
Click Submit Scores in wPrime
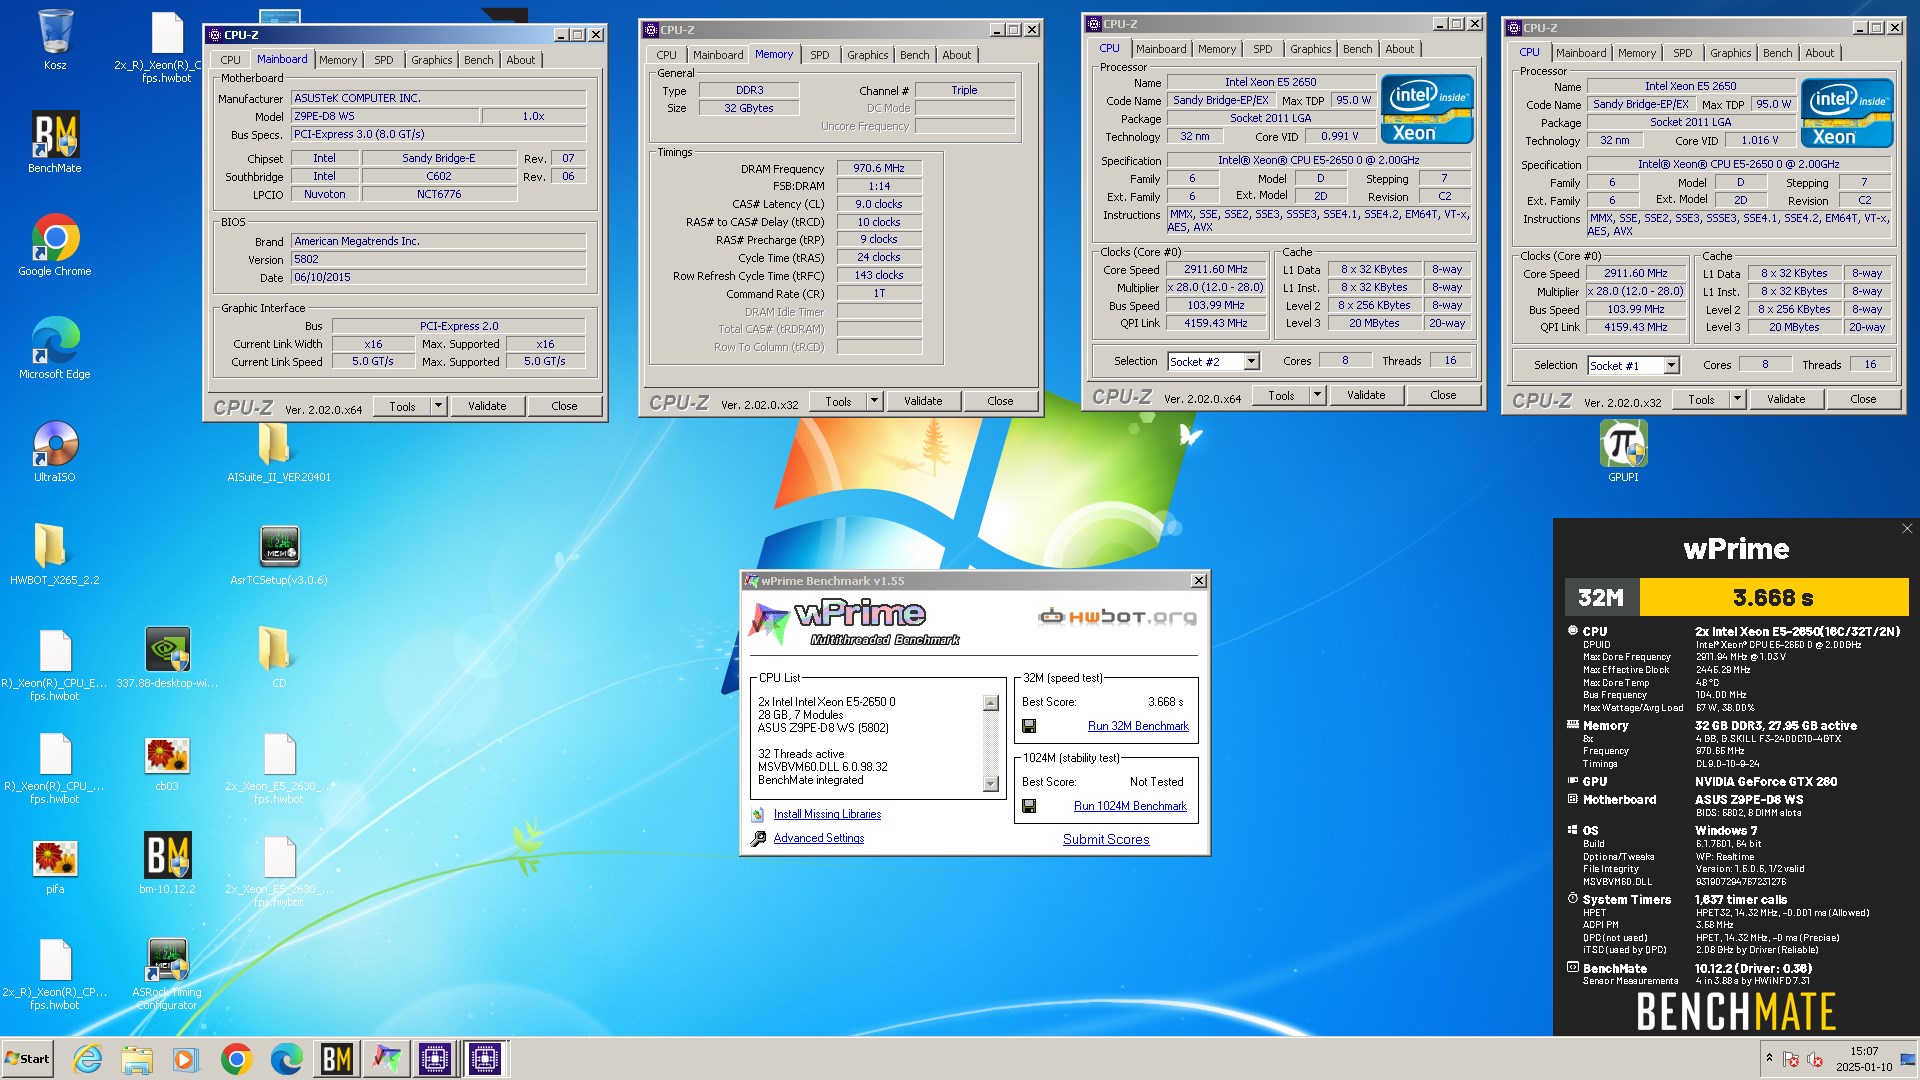[1106, 839]
